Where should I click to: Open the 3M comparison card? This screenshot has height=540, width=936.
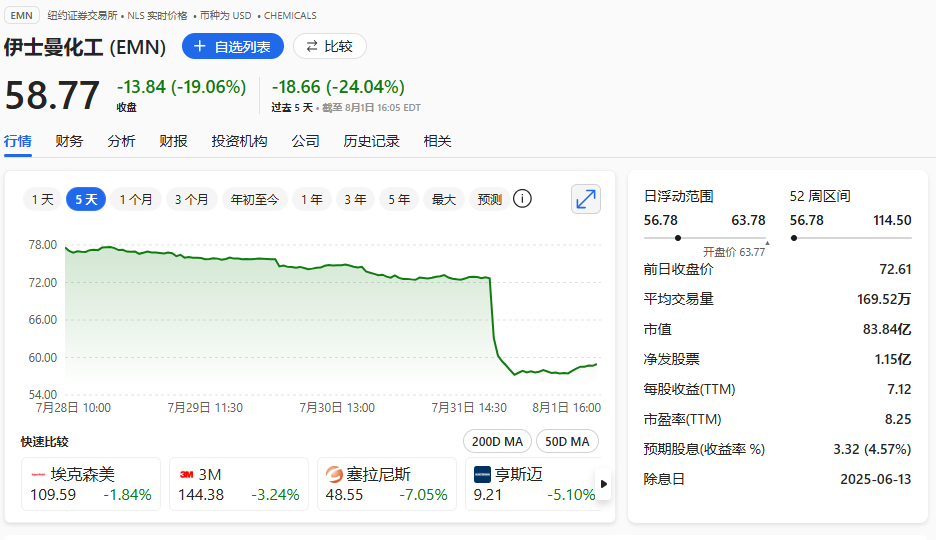tap(239, 484)
